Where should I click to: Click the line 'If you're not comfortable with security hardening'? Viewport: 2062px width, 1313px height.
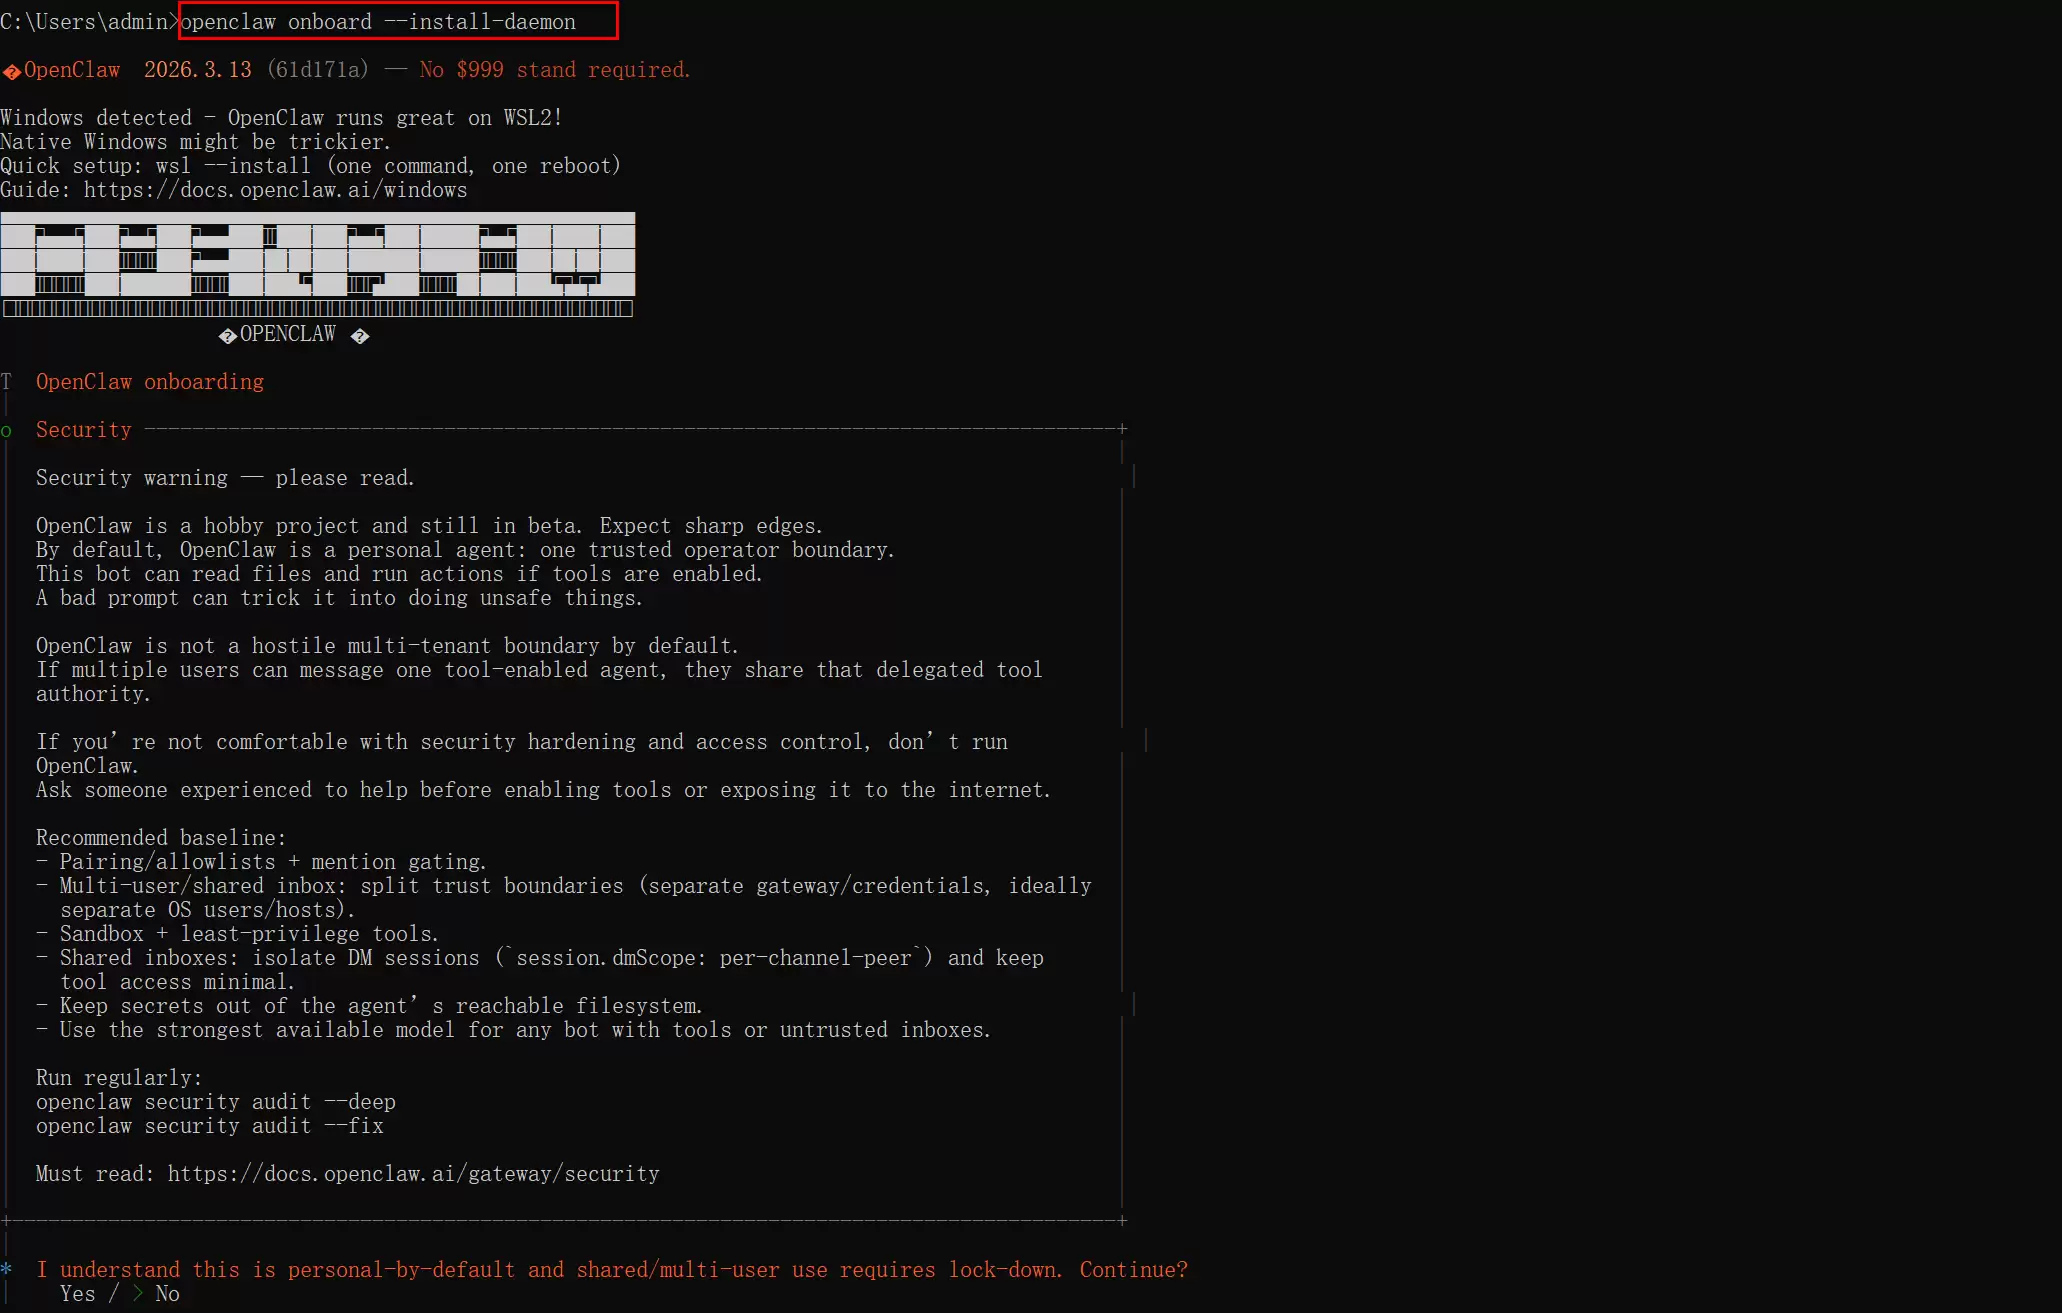pyautogui.click(x=522, y=754)
